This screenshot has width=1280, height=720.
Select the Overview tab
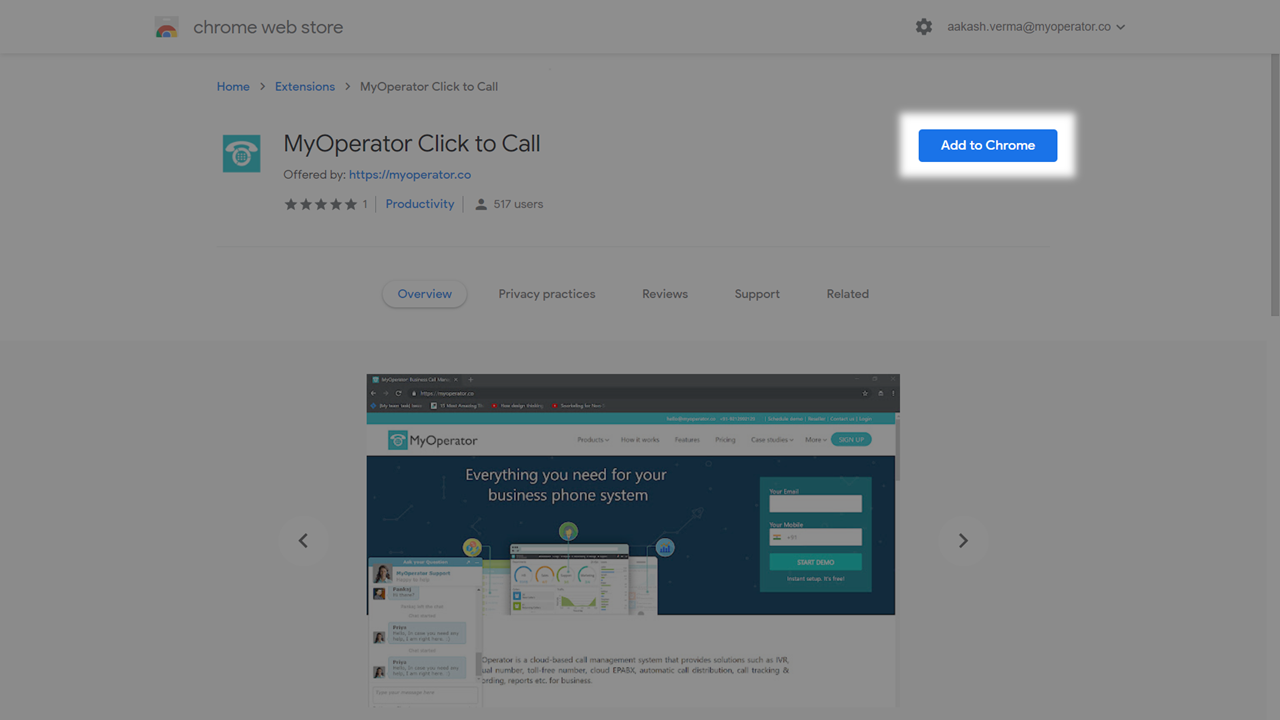pos(425,294)
